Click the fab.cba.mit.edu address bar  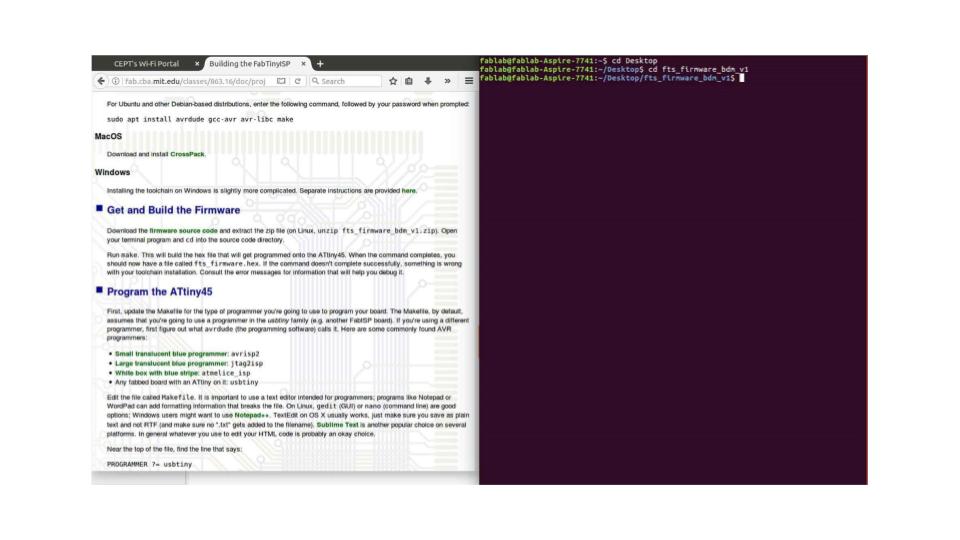196,81
